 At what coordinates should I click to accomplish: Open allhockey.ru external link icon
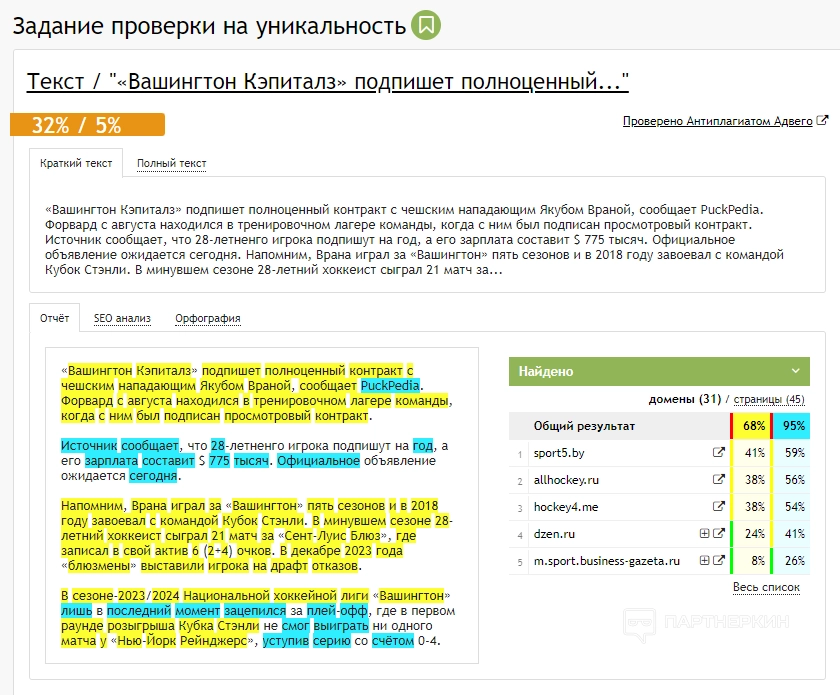[718, 479]
